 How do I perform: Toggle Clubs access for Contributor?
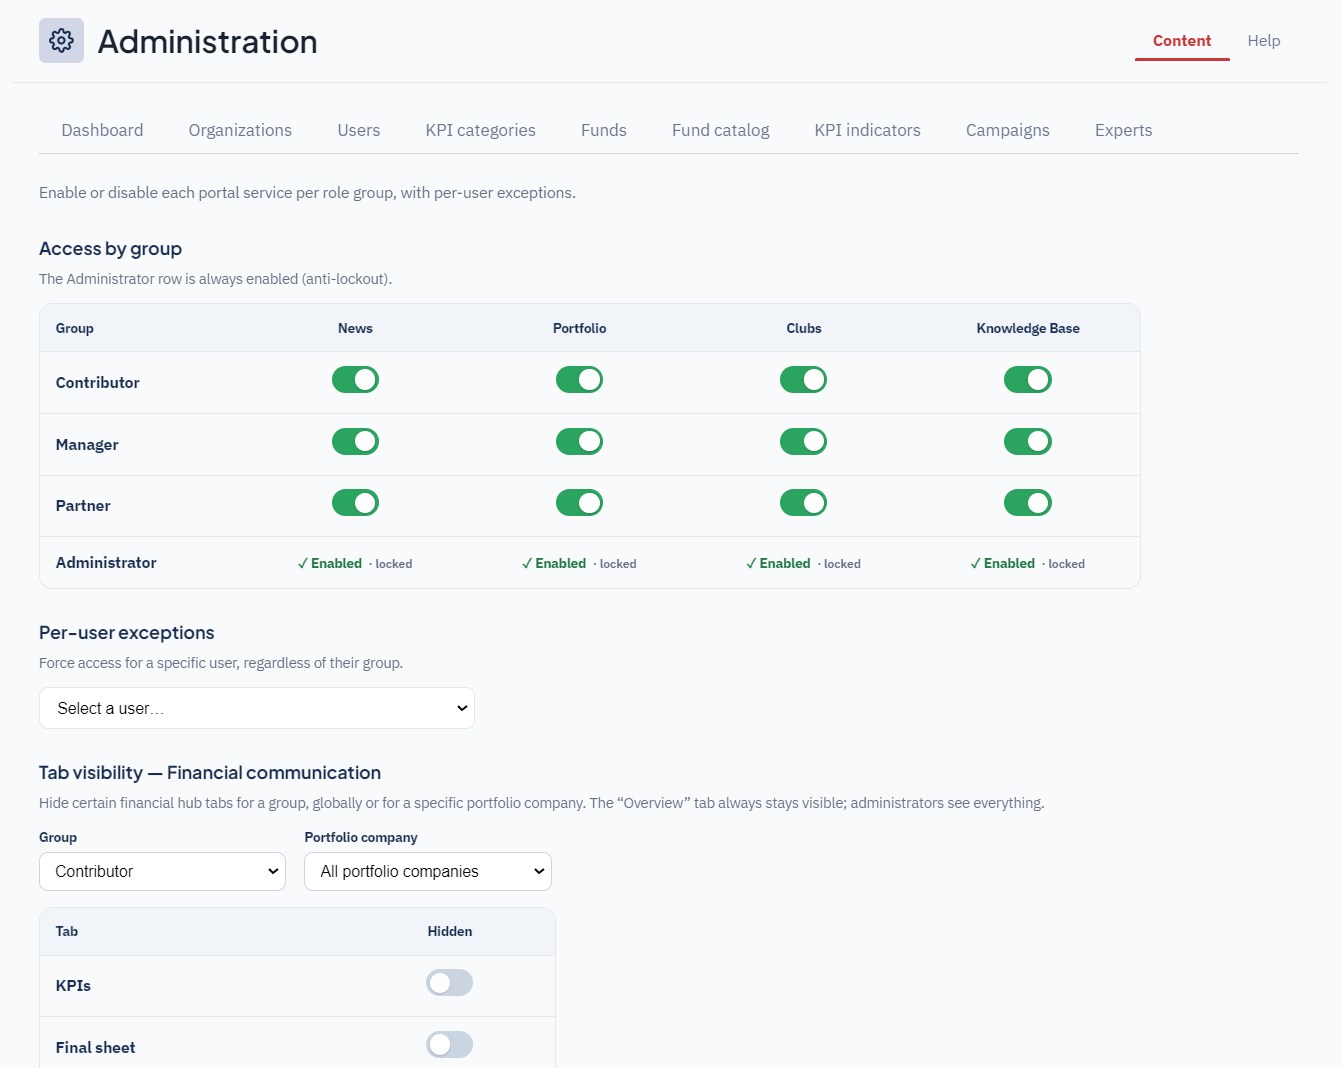pyautogui.click(x=803, y=380)
